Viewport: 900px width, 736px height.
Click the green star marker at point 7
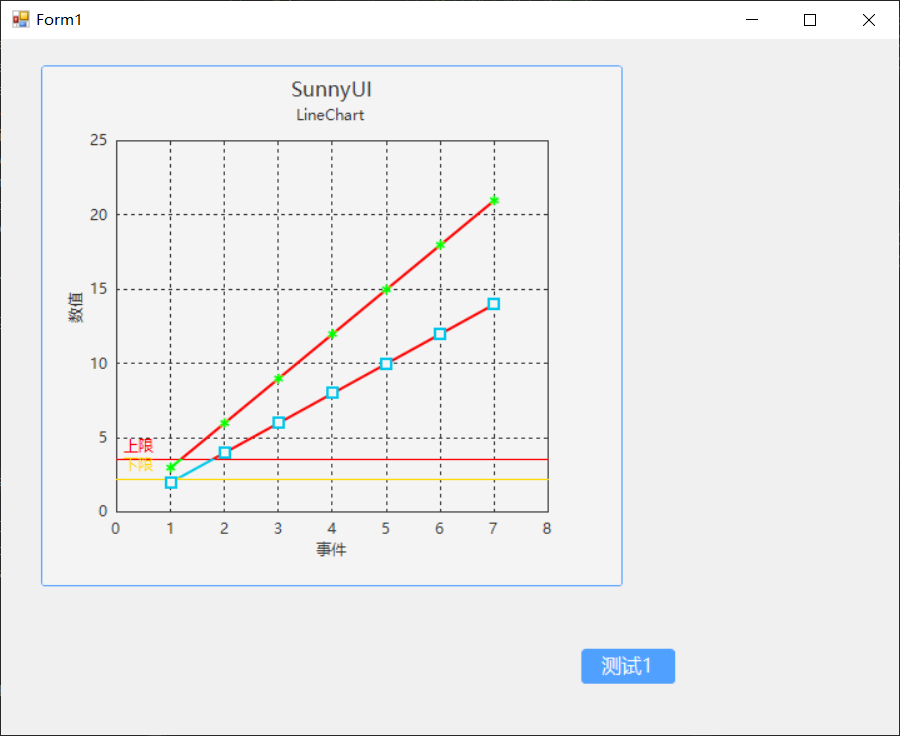coord(492,199)
